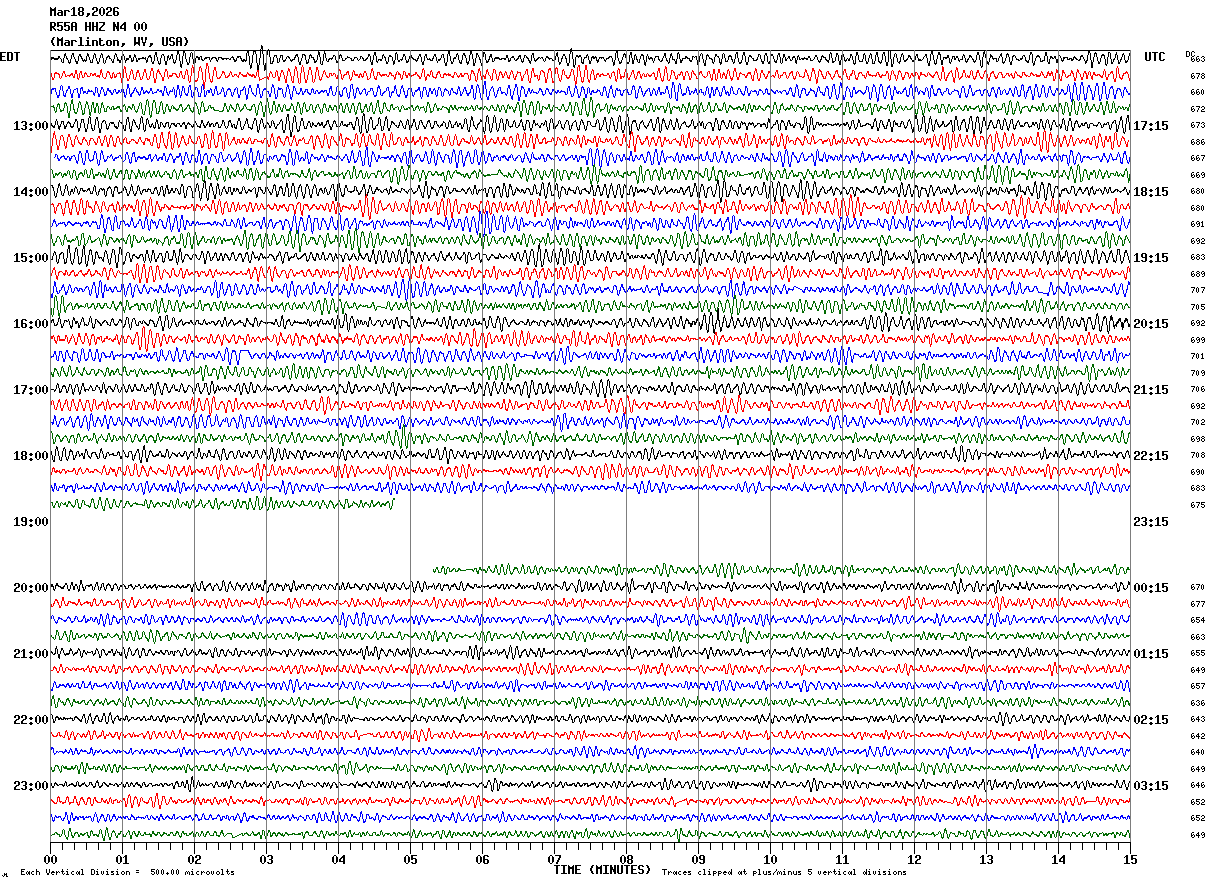Click the '18:00' EDT row label
This screenshot has height=886, width=1210.
coord(31,456)
